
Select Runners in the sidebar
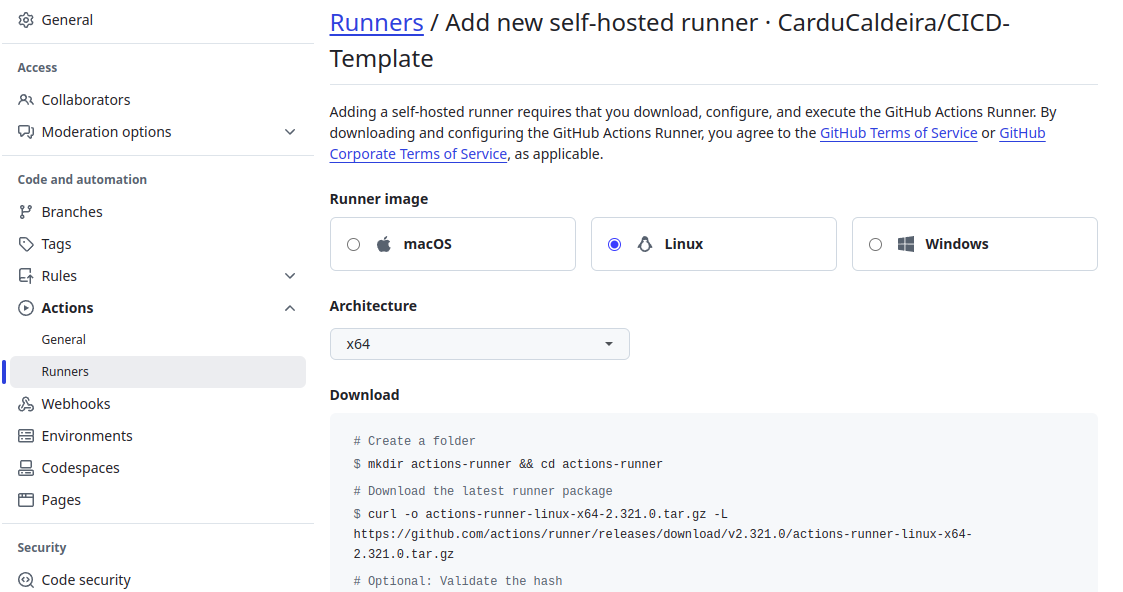pos(158,372)
